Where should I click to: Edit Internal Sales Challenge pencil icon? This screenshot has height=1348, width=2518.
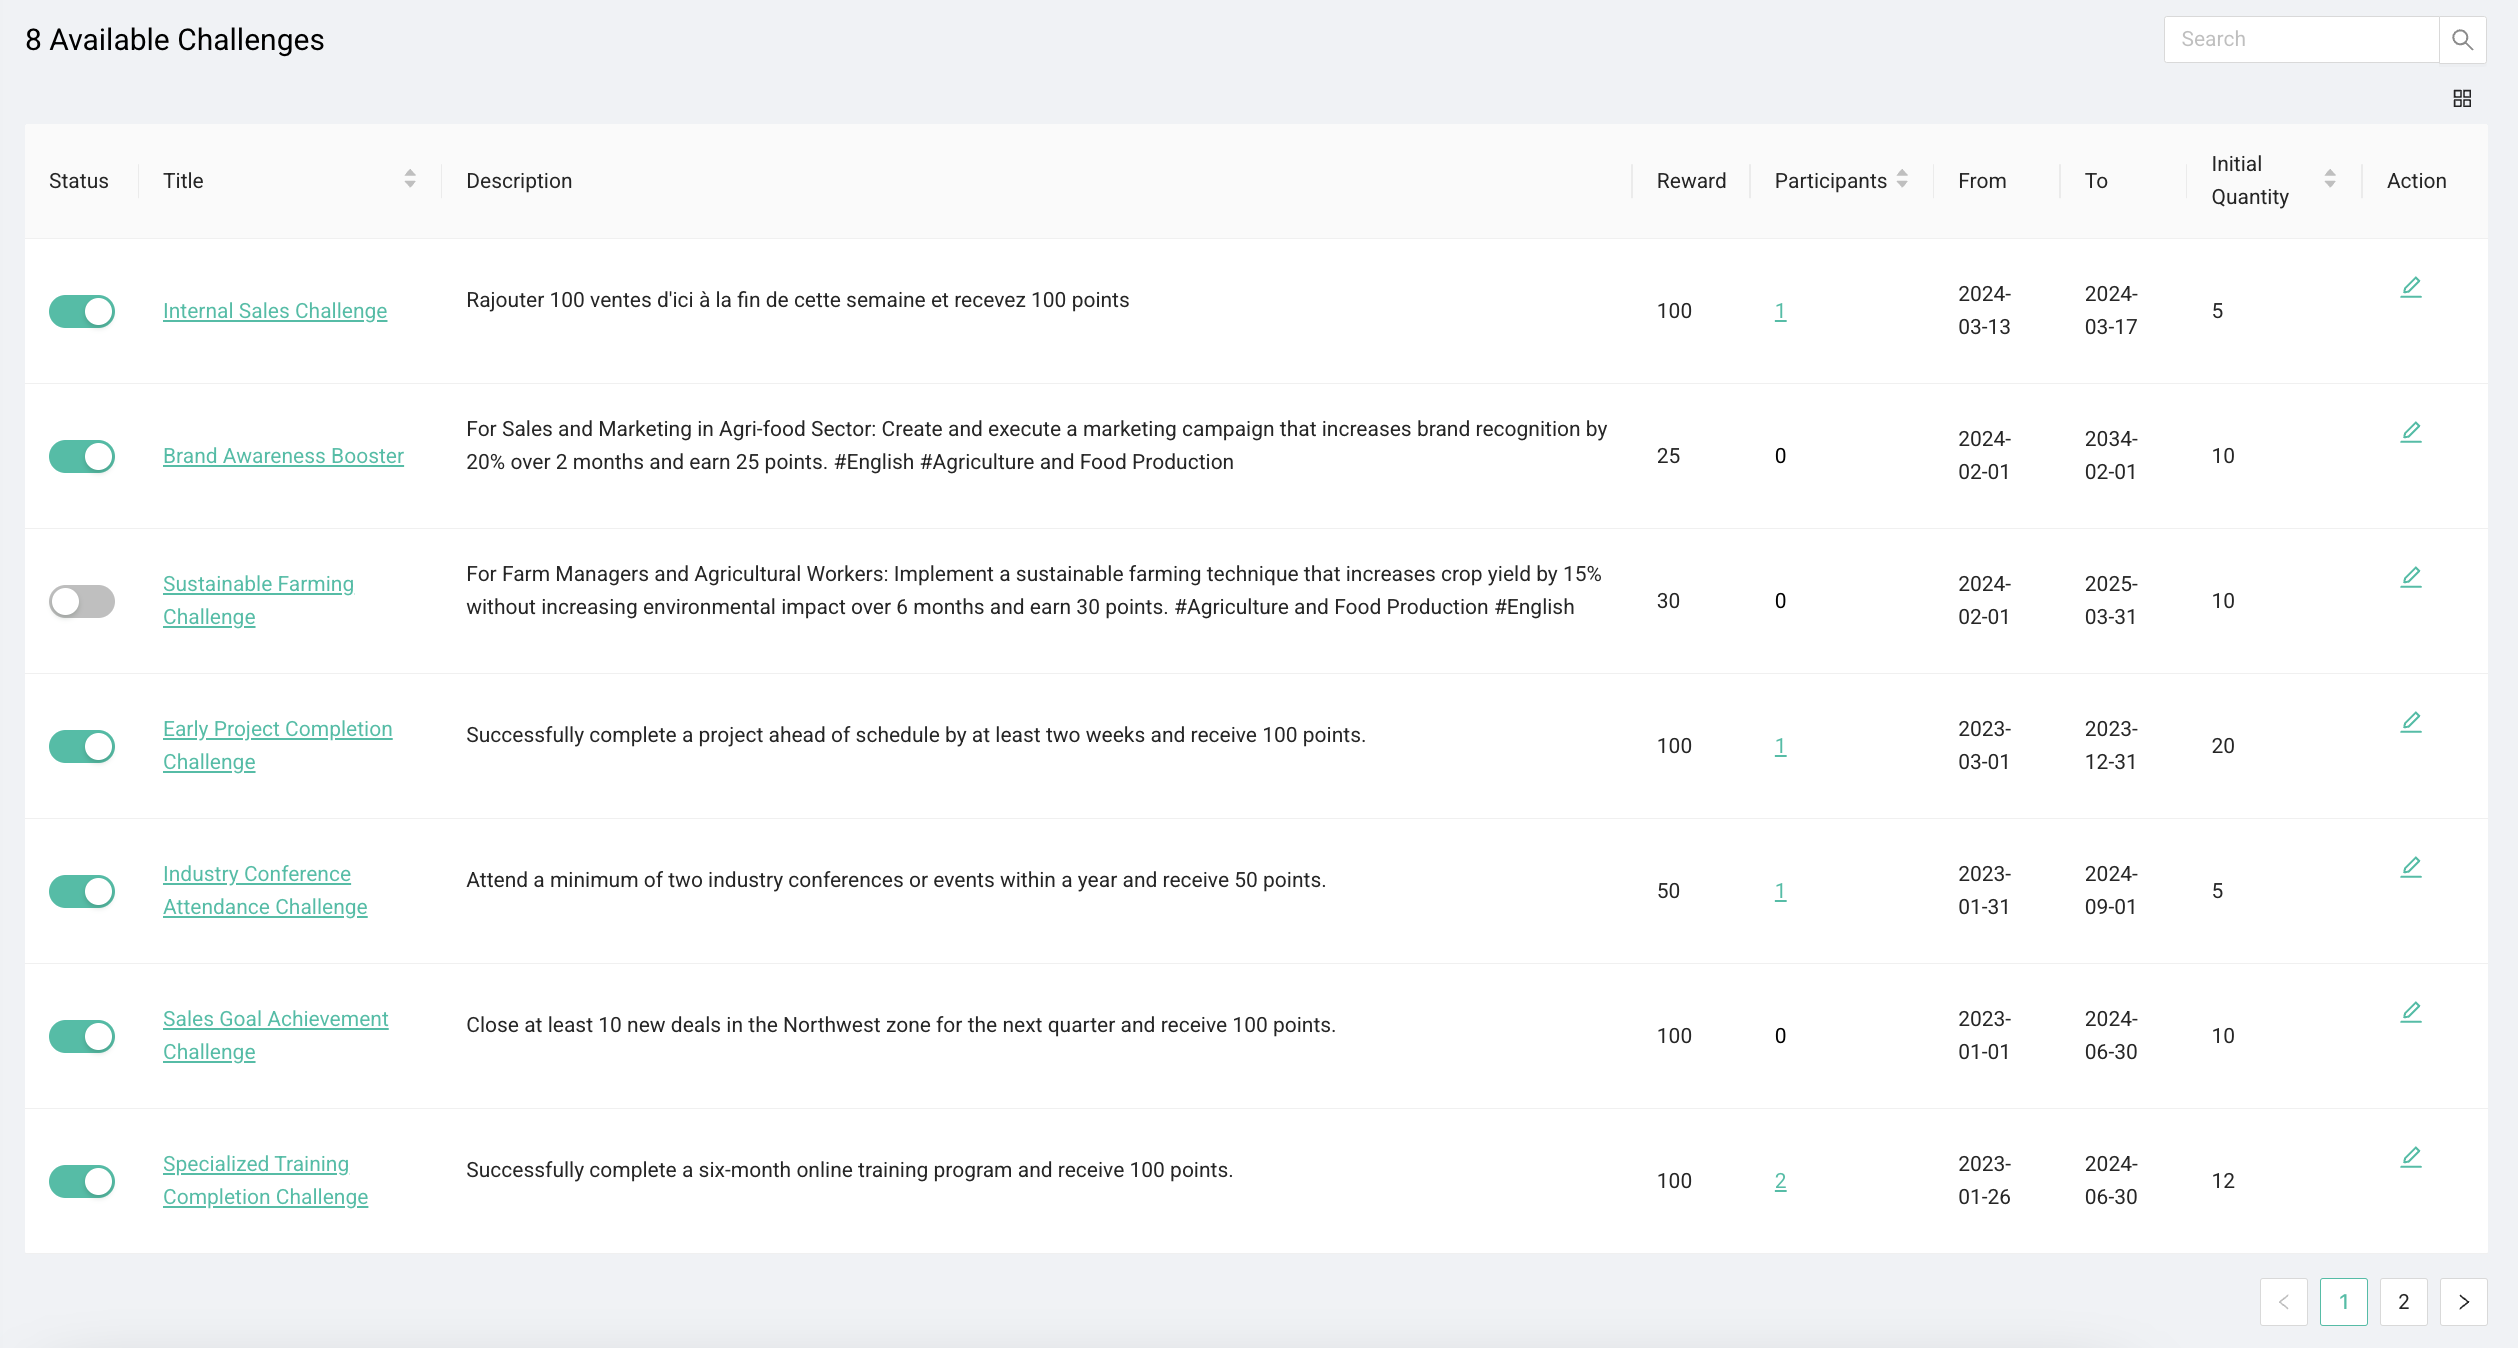(x=2411, y=288)
